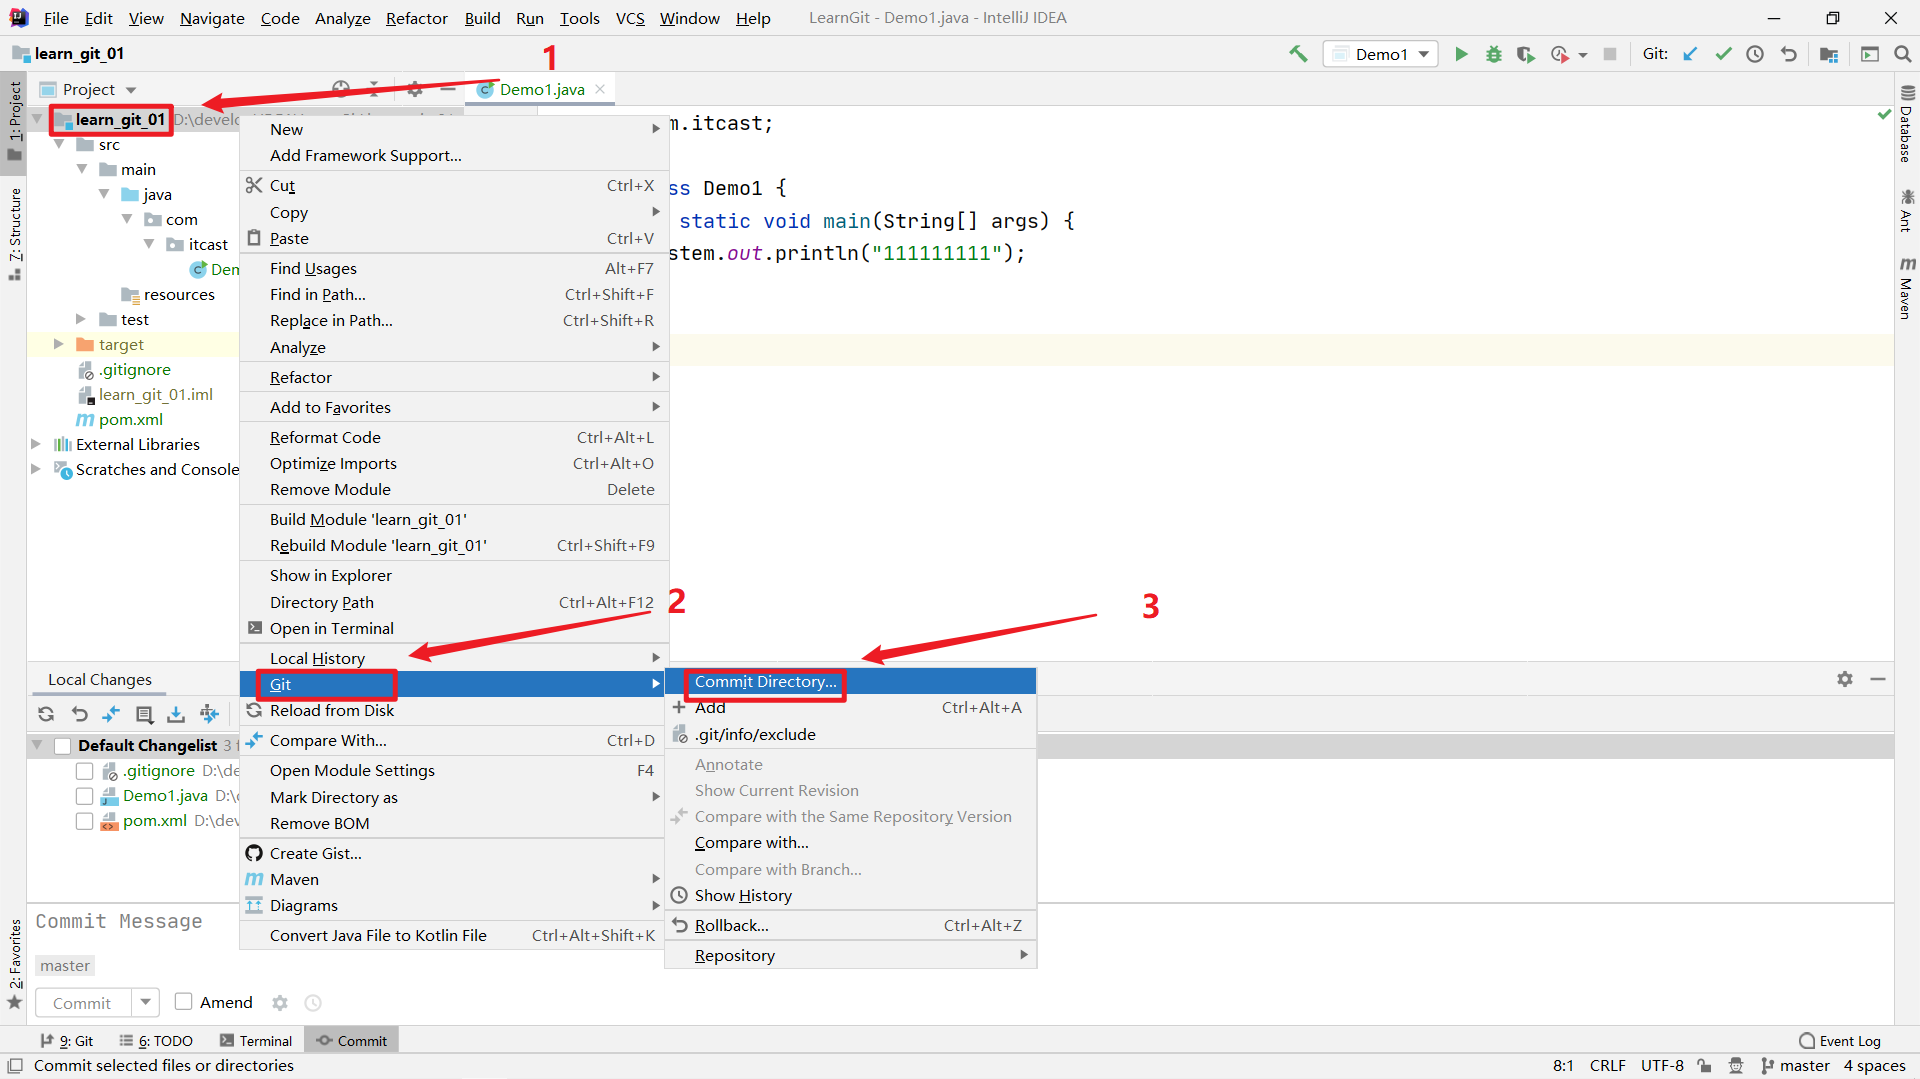Viewport: 1920px width, 1079px height.
Task: Open the Run Anything icon in toolbar
Action: coord(1869,54)
